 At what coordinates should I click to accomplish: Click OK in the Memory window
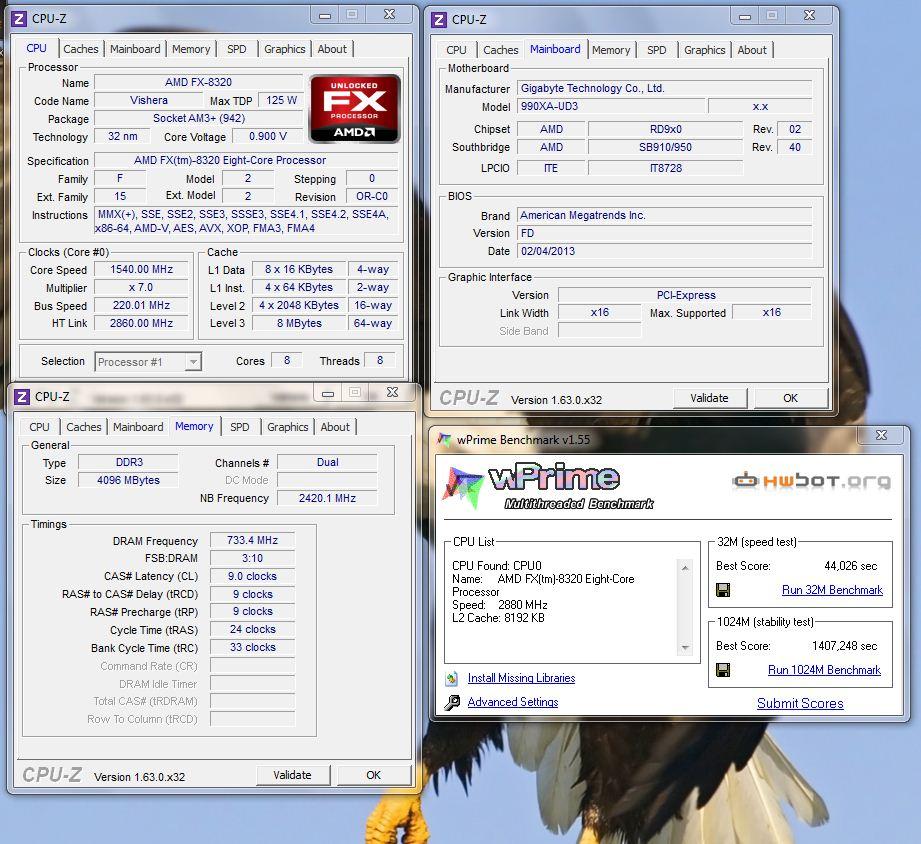tap(374, 775)
